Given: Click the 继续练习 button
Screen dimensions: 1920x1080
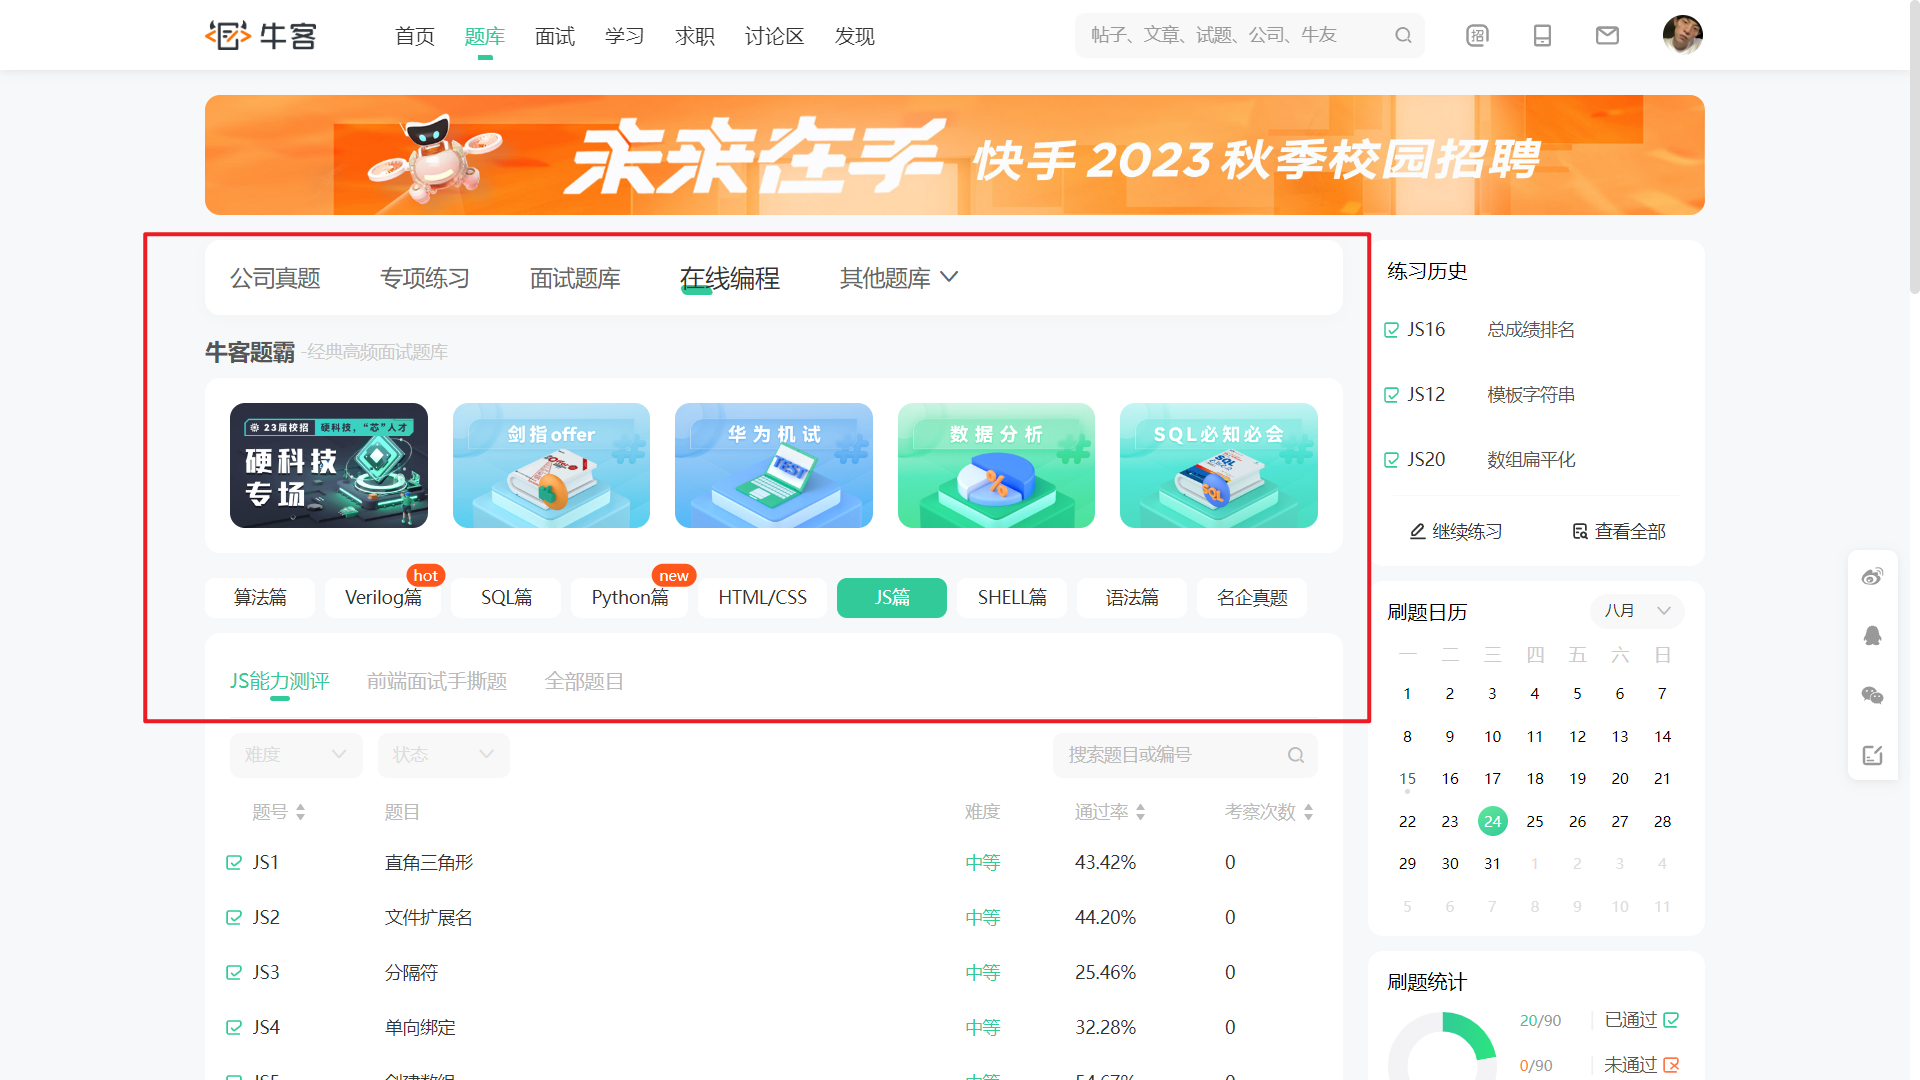Looking at the screenshot, I should pos(1455,531).
